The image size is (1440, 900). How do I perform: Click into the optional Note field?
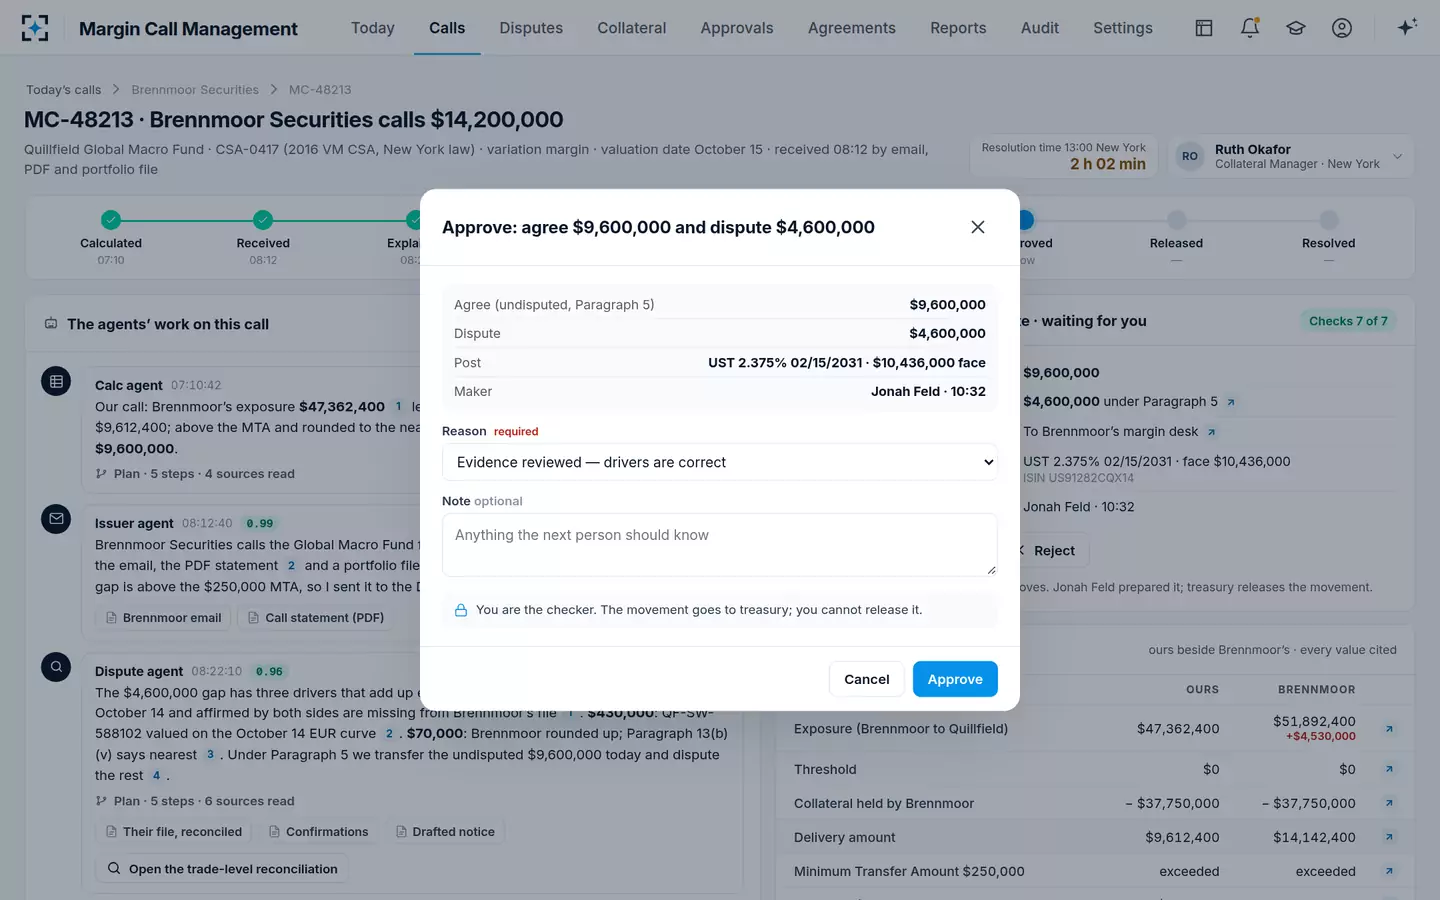(720, 545)
